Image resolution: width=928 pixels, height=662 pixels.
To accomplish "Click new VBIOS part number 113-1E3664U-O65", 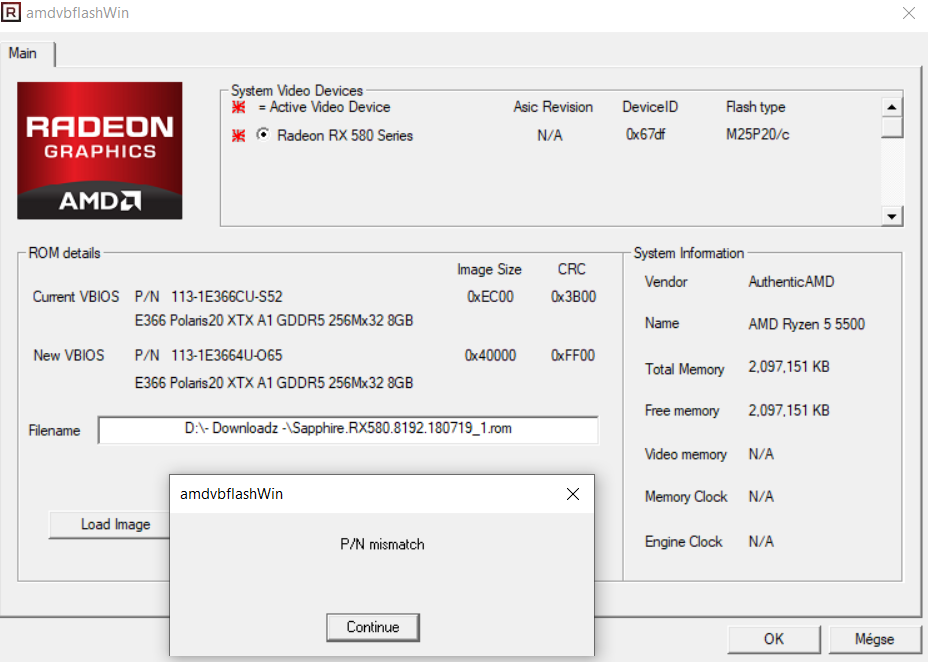I will click(227, 355).
